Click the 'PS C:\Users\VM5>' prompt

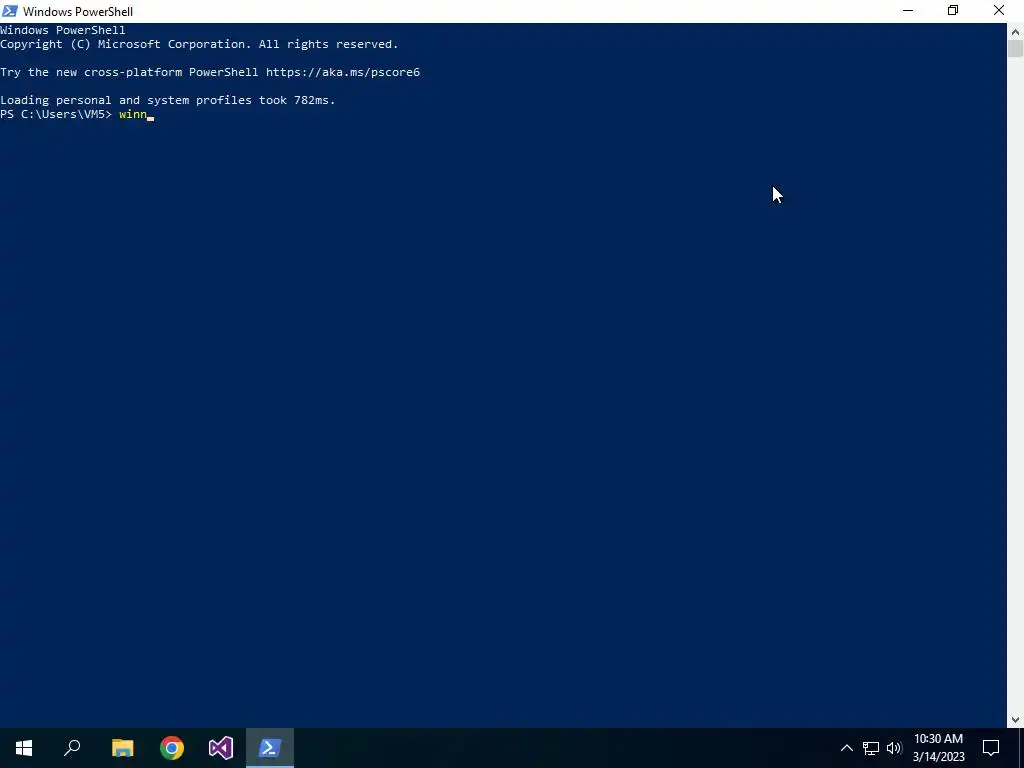tap(56, 114)
